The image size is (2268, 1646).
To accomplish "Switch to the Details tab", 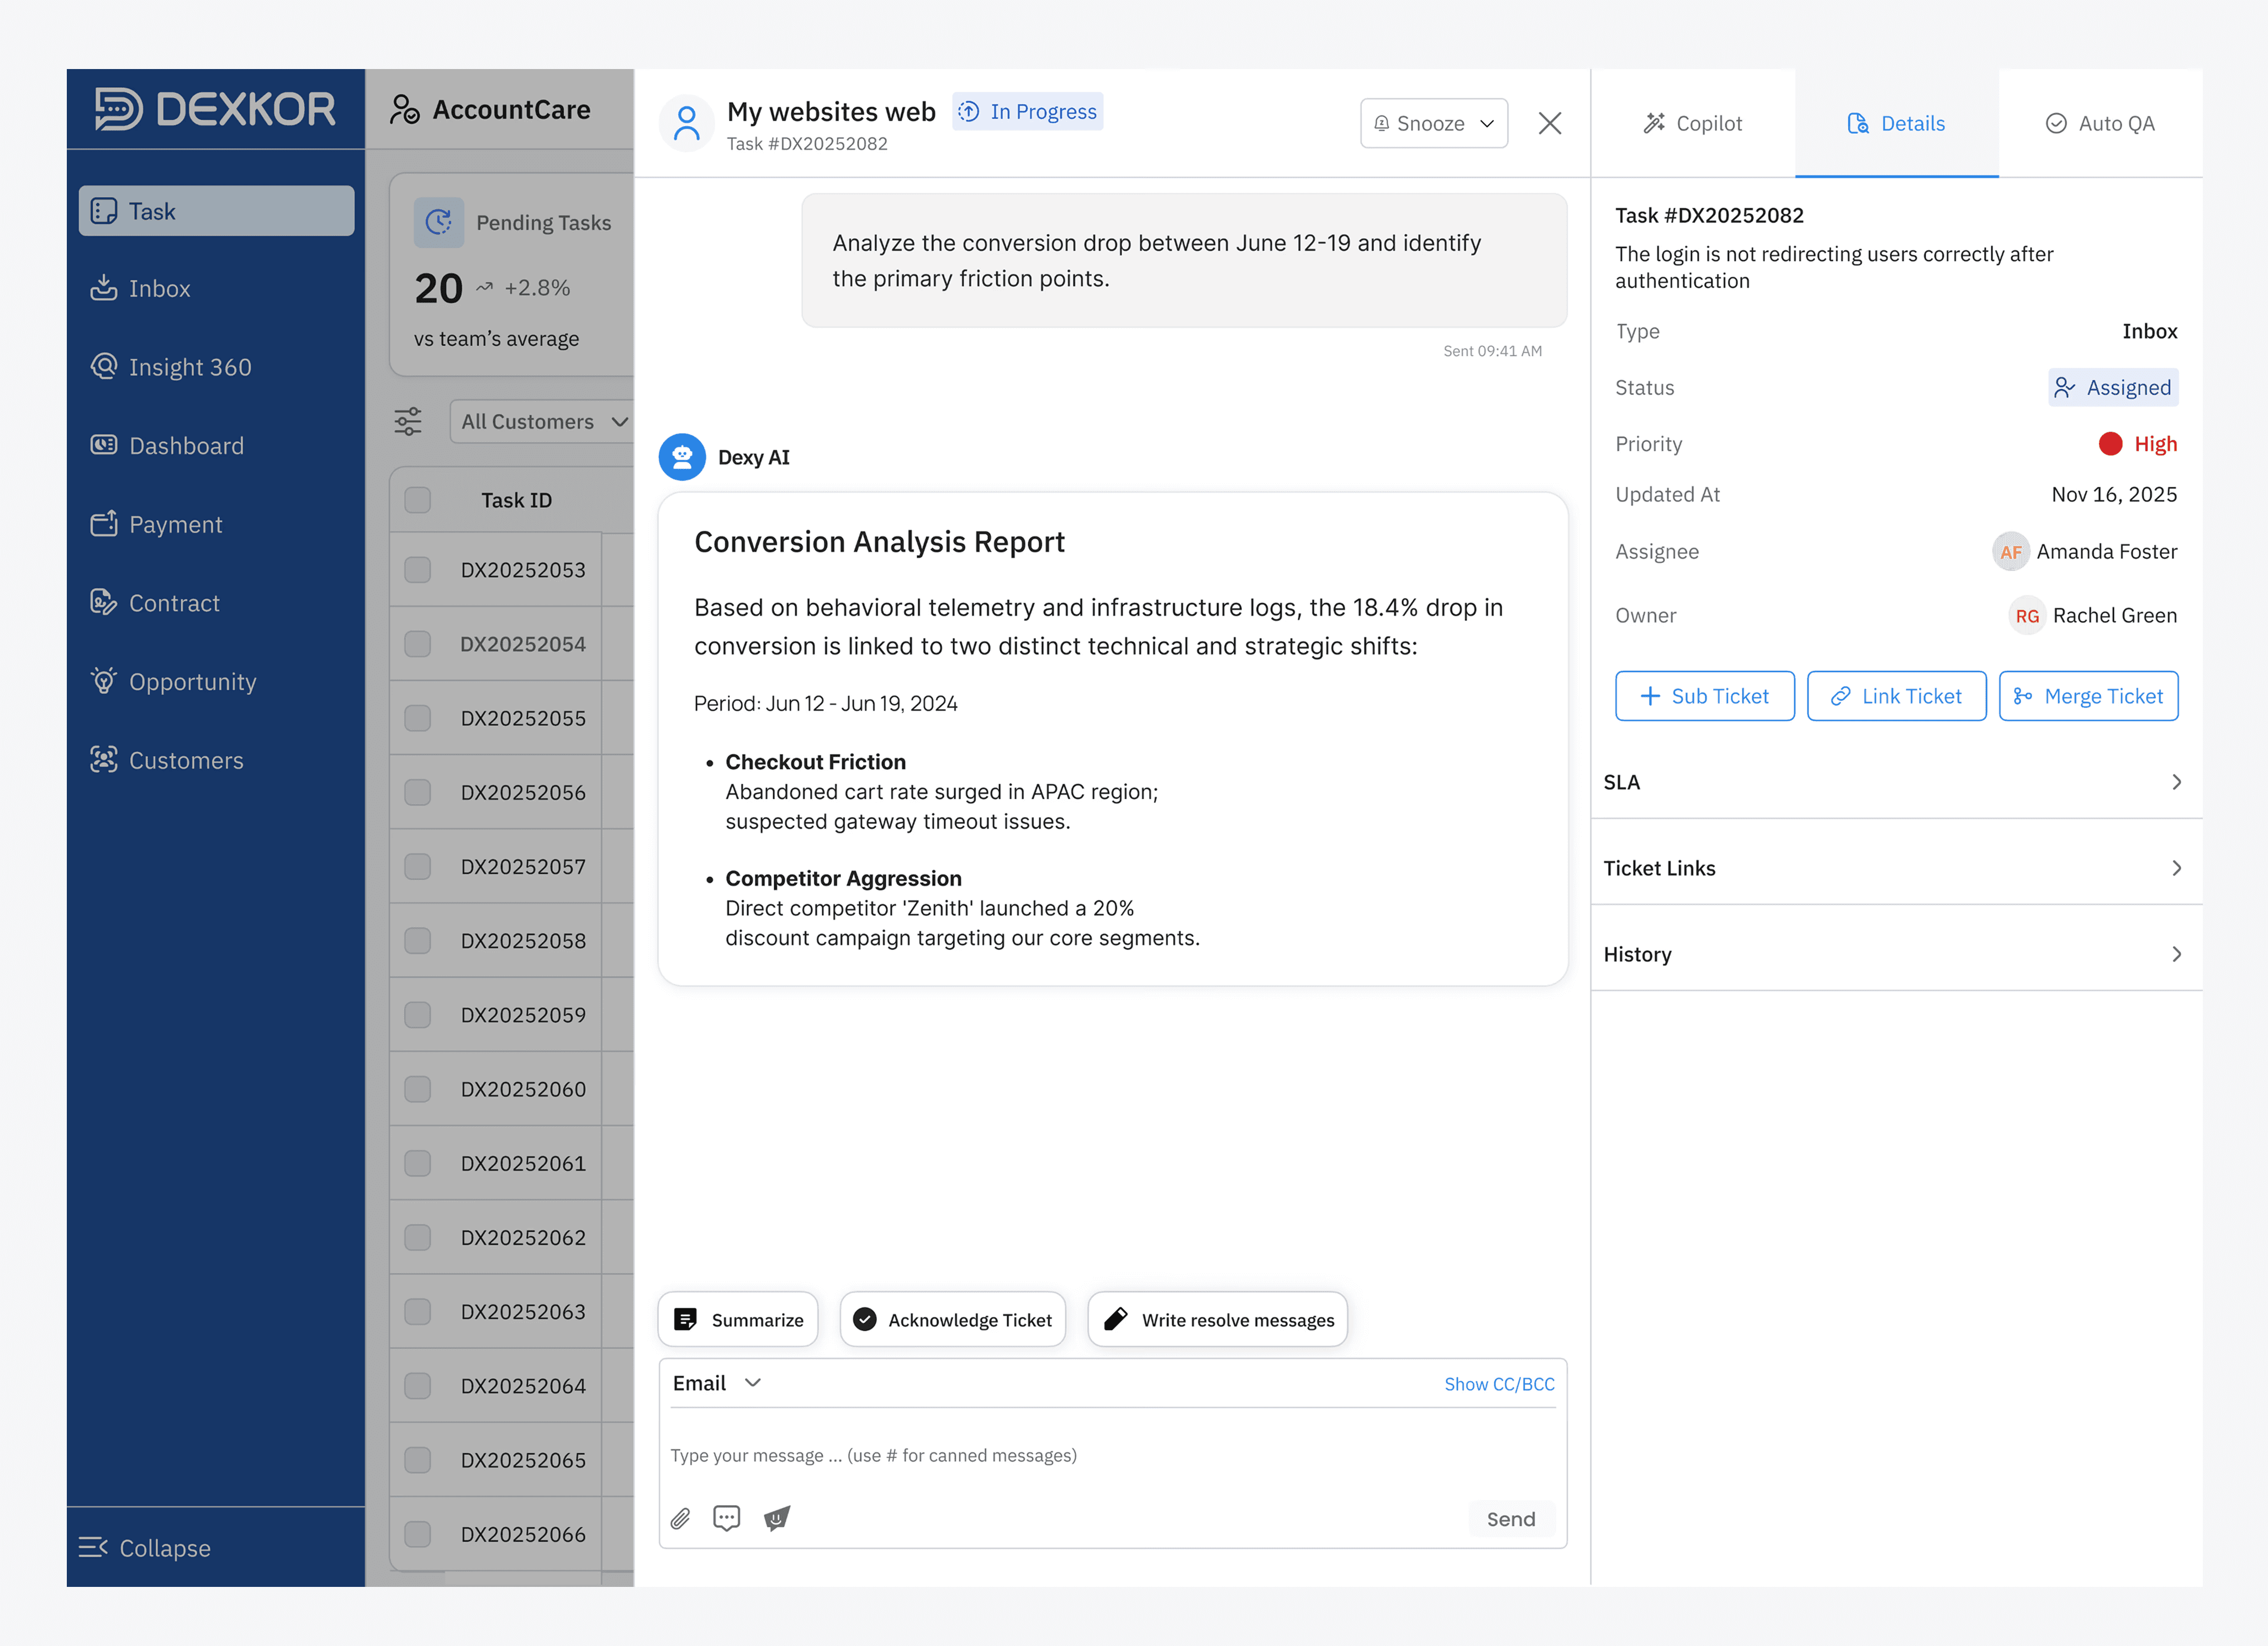I will coord(1896,123).
